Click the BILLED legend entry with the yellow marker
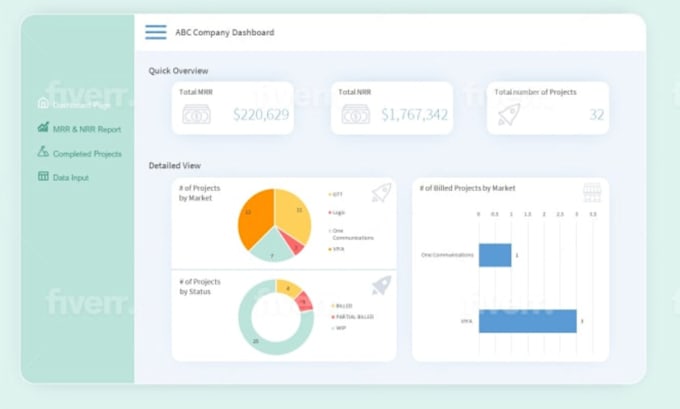680x409 pixels. point(342,306)
